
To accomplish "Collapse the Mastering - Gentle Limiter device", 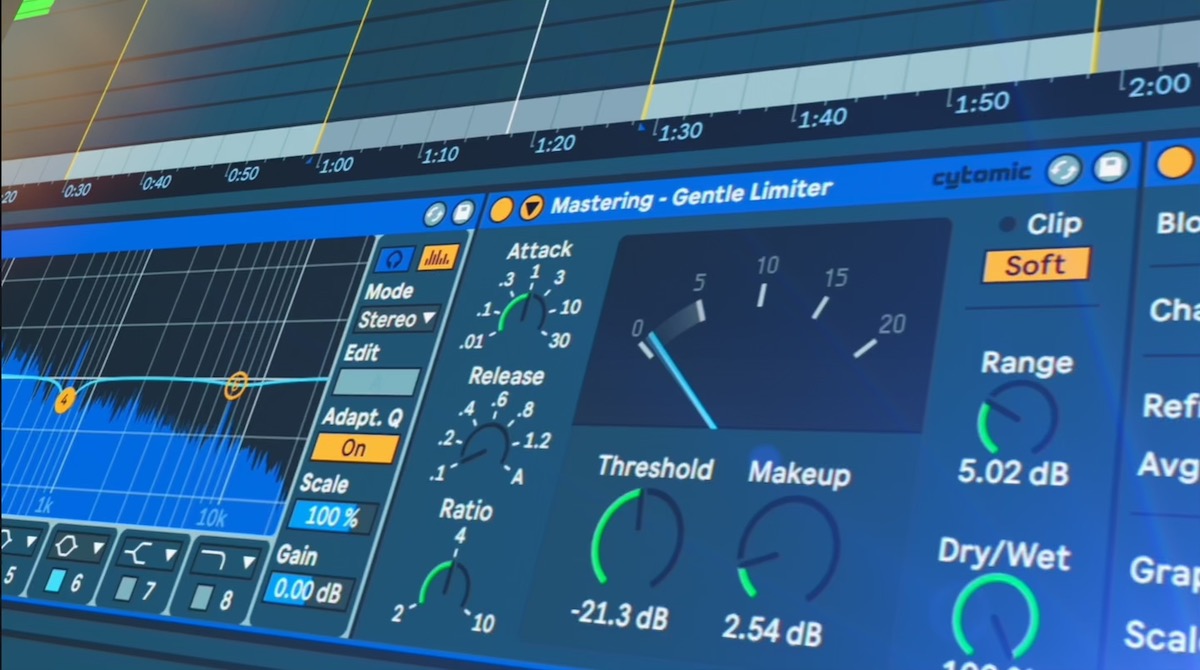I will (532, 207).
